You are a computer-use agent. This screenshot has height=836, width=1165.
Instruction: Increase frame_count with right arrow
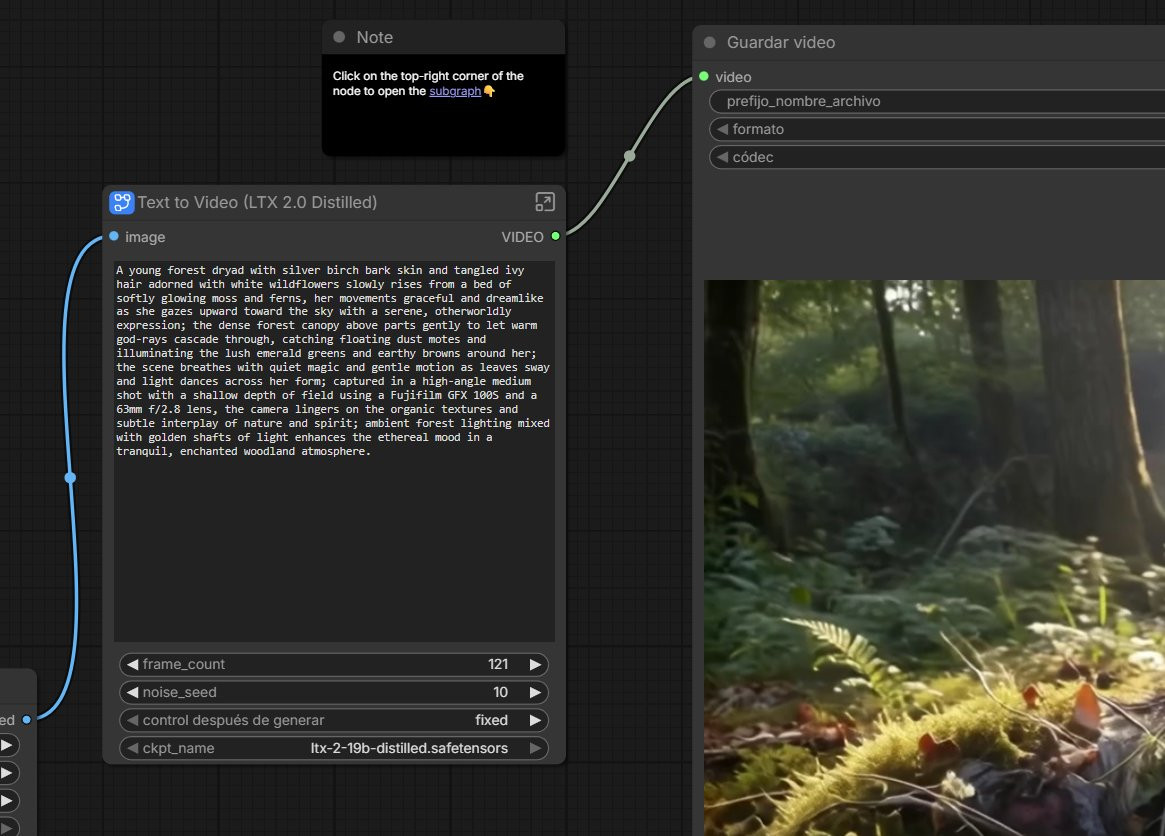click(x=535, y=664)
